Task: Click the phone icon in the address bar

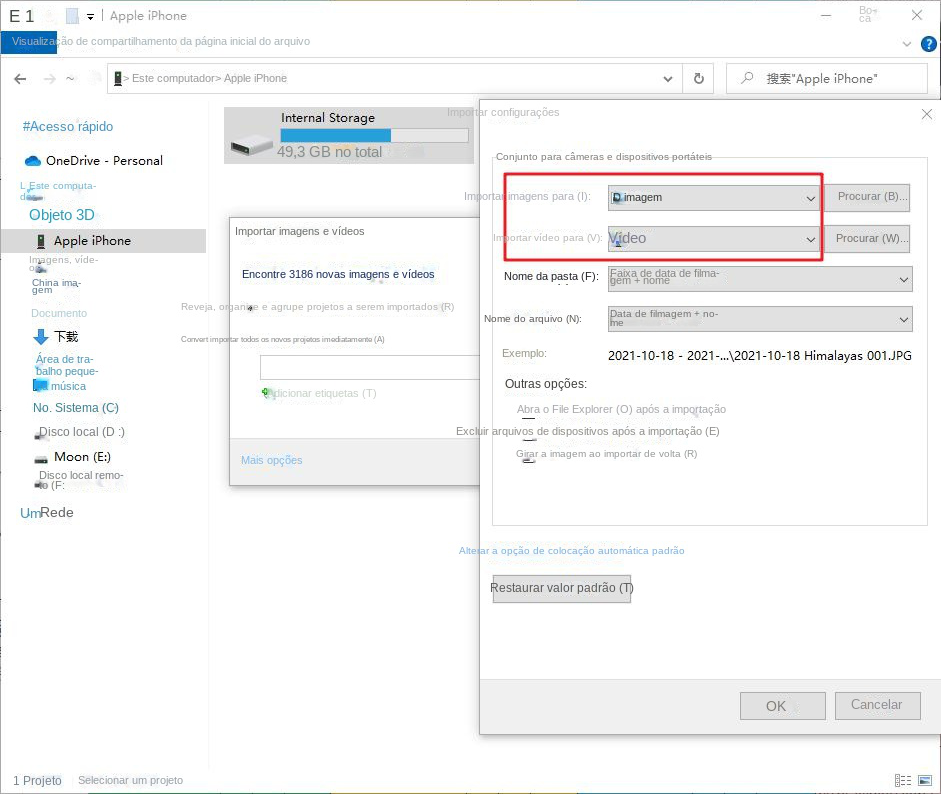Action: click(118, 78)
